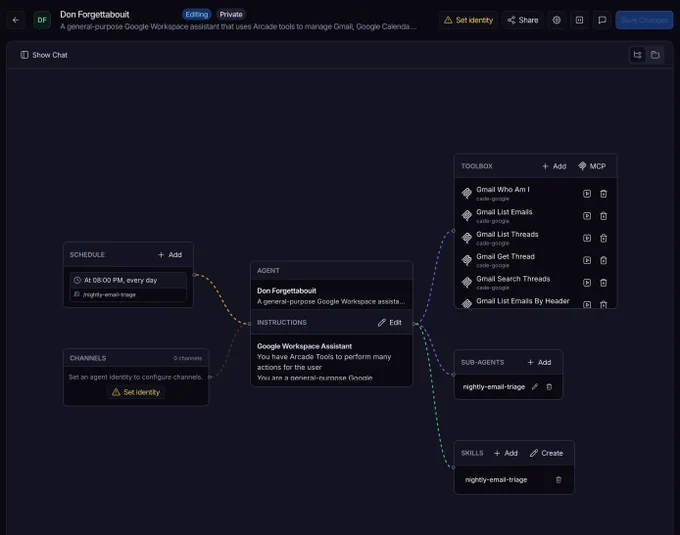Edit the nightly-email-triage sub-agent pencil icon
The width and height of the screenshot is (680, 535).
click(535, 386)
